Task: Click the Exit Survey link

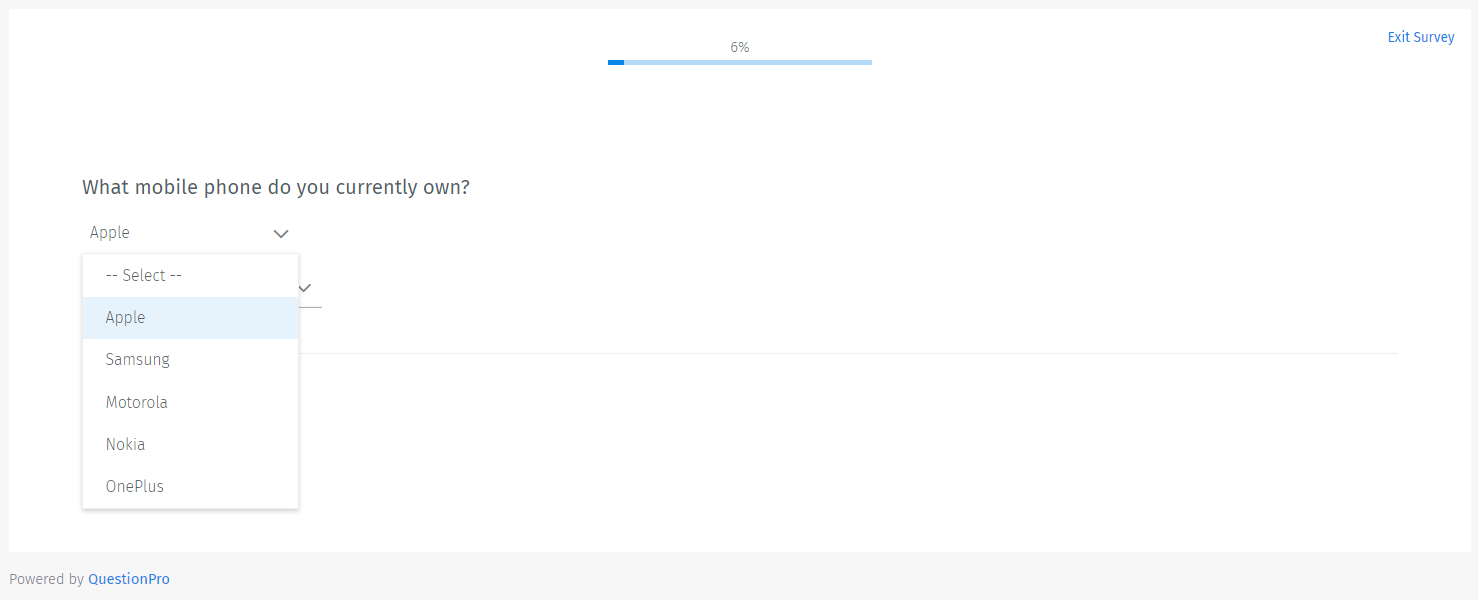Action: click(1420, 37)
